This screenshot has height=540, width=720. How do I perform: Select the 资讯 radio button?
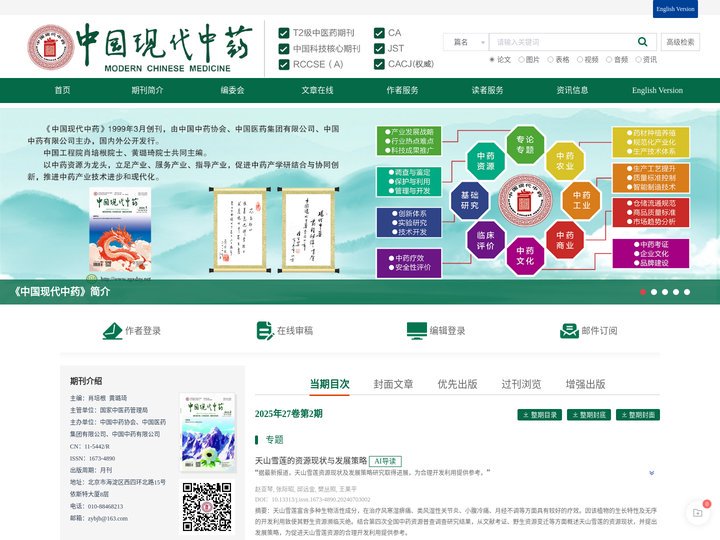pos(638,60)
